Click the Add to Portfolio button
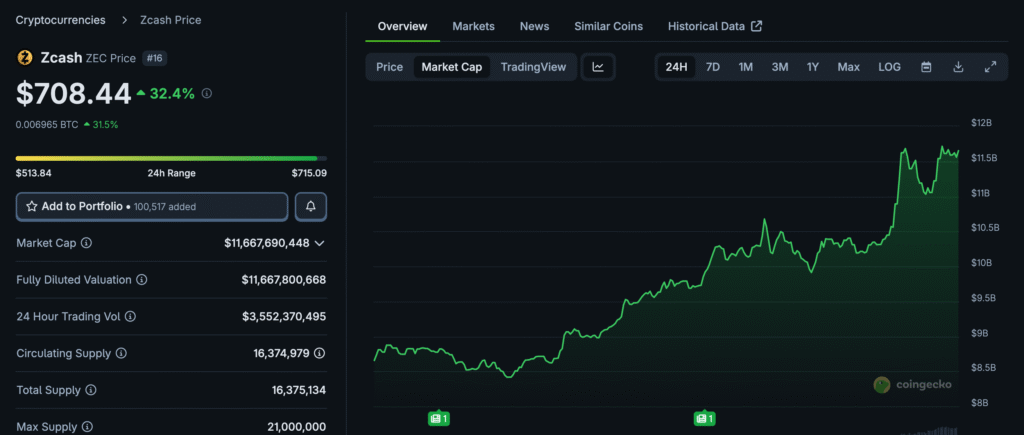 point(152,206)
